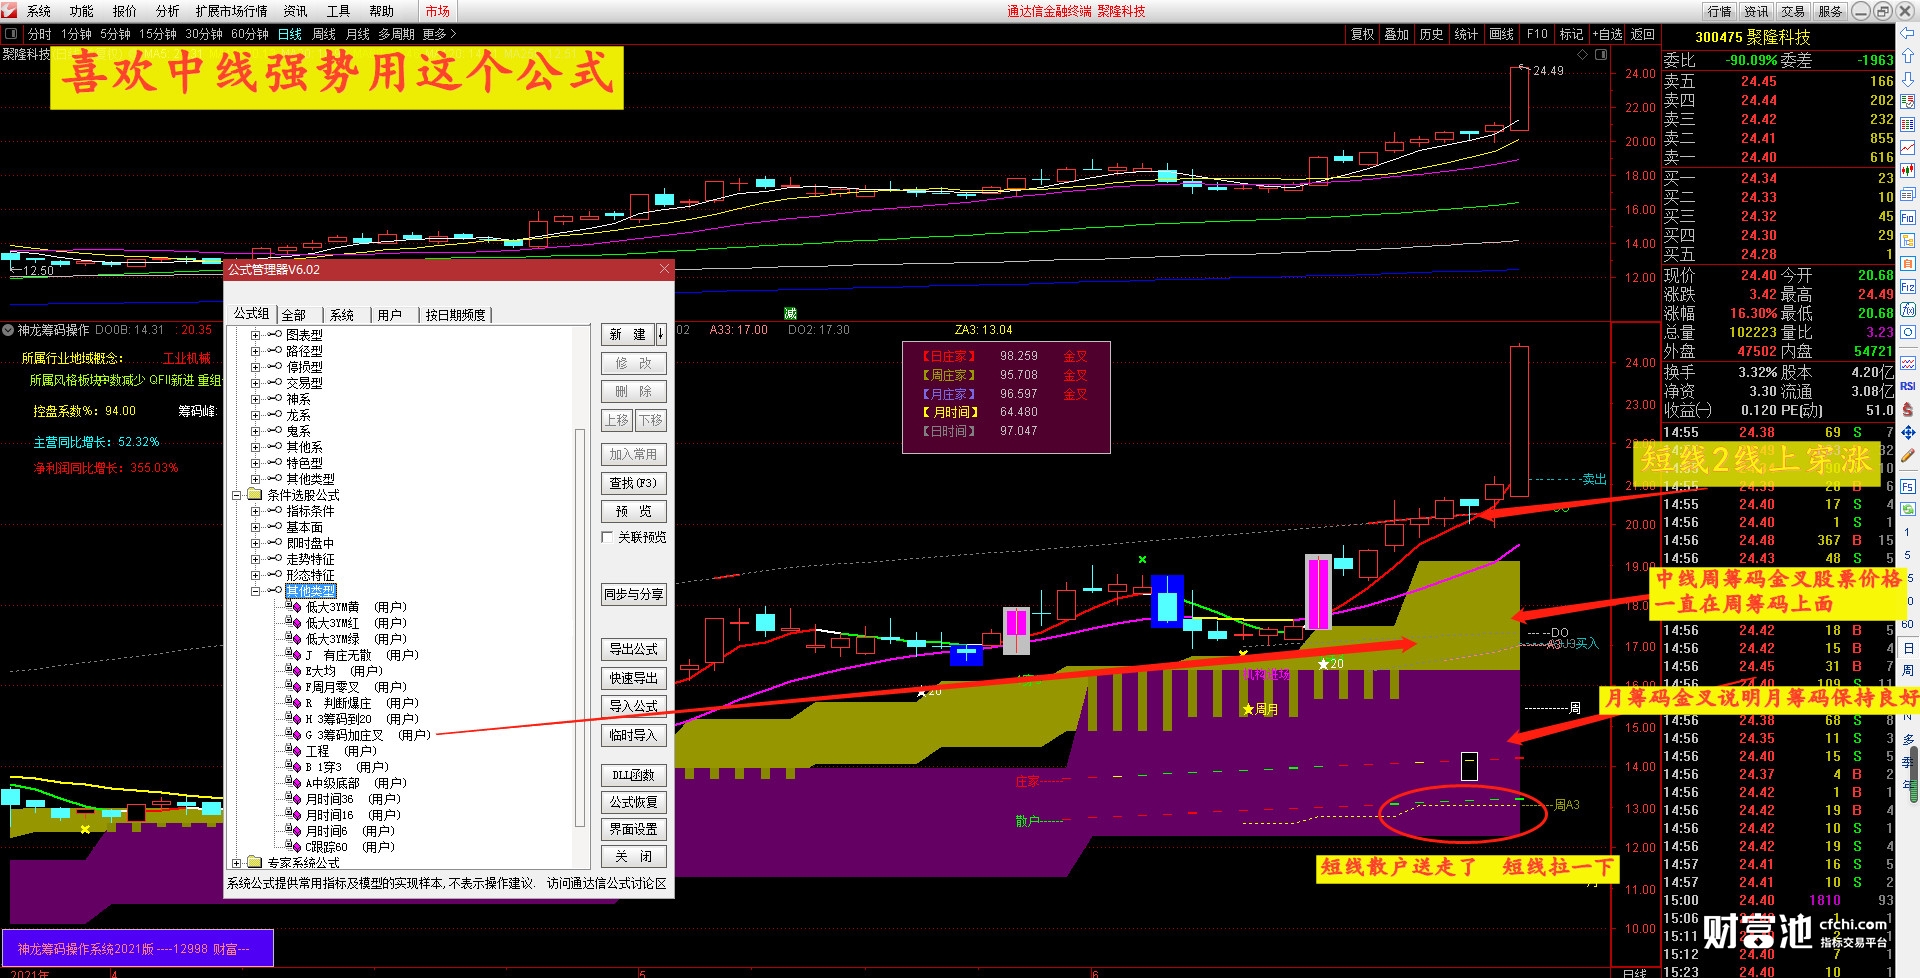Click the blue four-way move arrows icon
This screenshot has height=978, width=1920.
(1908, 432)
